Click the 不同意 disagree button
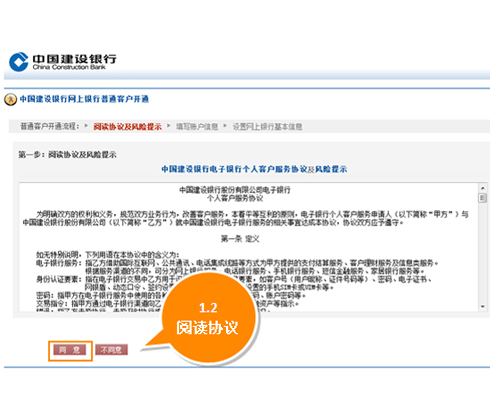The height and width of the screenshot is (416, 490). pyautogui.click(x=111, y=350)
